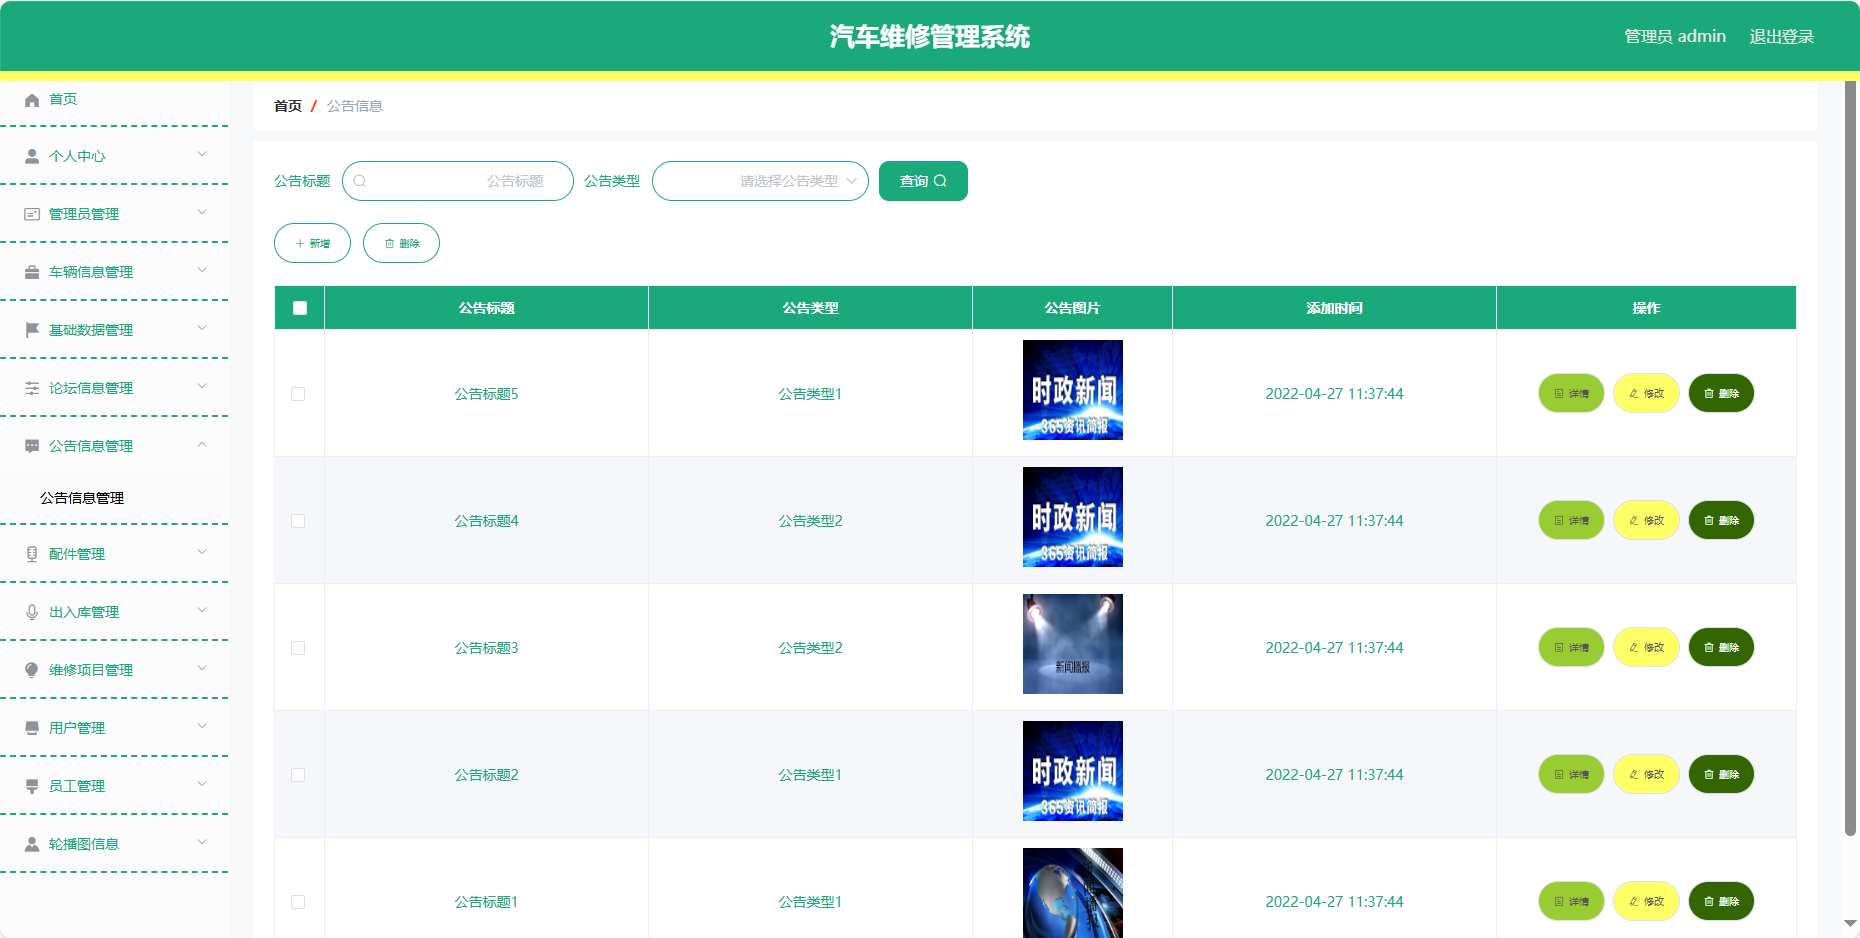The height and width of the screenshot is (938, 1860).
Task: Click the icon next to 员工管理
Action: coord(32,786)
